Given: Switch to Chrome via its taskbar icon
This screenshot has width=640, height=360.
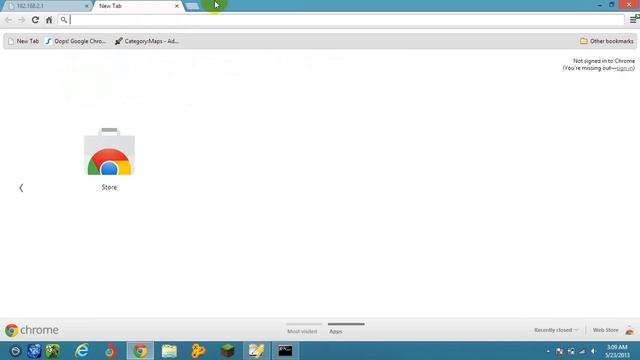Looking at the screenshot, I should pyautogui.click(x=140, y=351).
